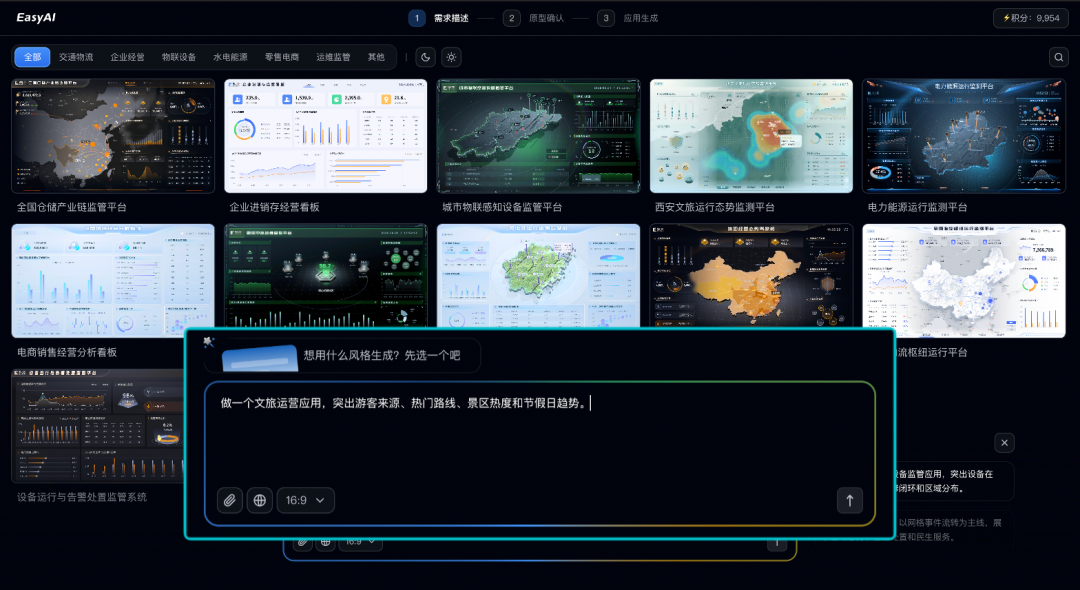The image size is (1080, 590).
Task: Open the green Zhejiang map thumbnail in second row
Action: pos(539,275)
